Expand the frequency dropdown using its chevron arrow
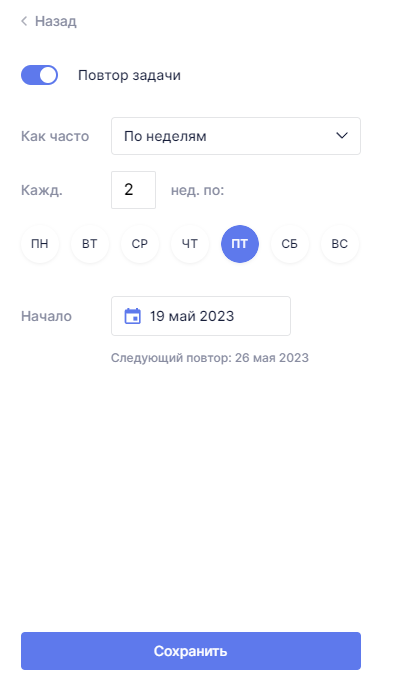Image resolution: width=399 pixels, height=682 pixels. [342, 136]
